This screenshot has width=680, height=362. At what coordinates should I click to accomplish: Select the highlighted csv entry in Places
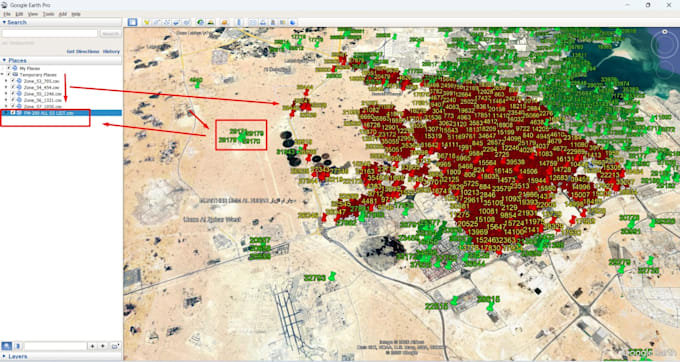pyautogui.click(x=61, y=113)
